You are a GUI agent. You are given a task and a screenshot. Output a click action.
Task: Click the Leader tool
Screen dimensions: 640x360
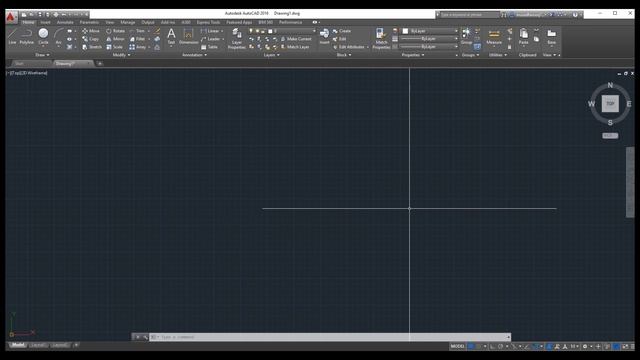pyautogui.click(x=211, y=39)
